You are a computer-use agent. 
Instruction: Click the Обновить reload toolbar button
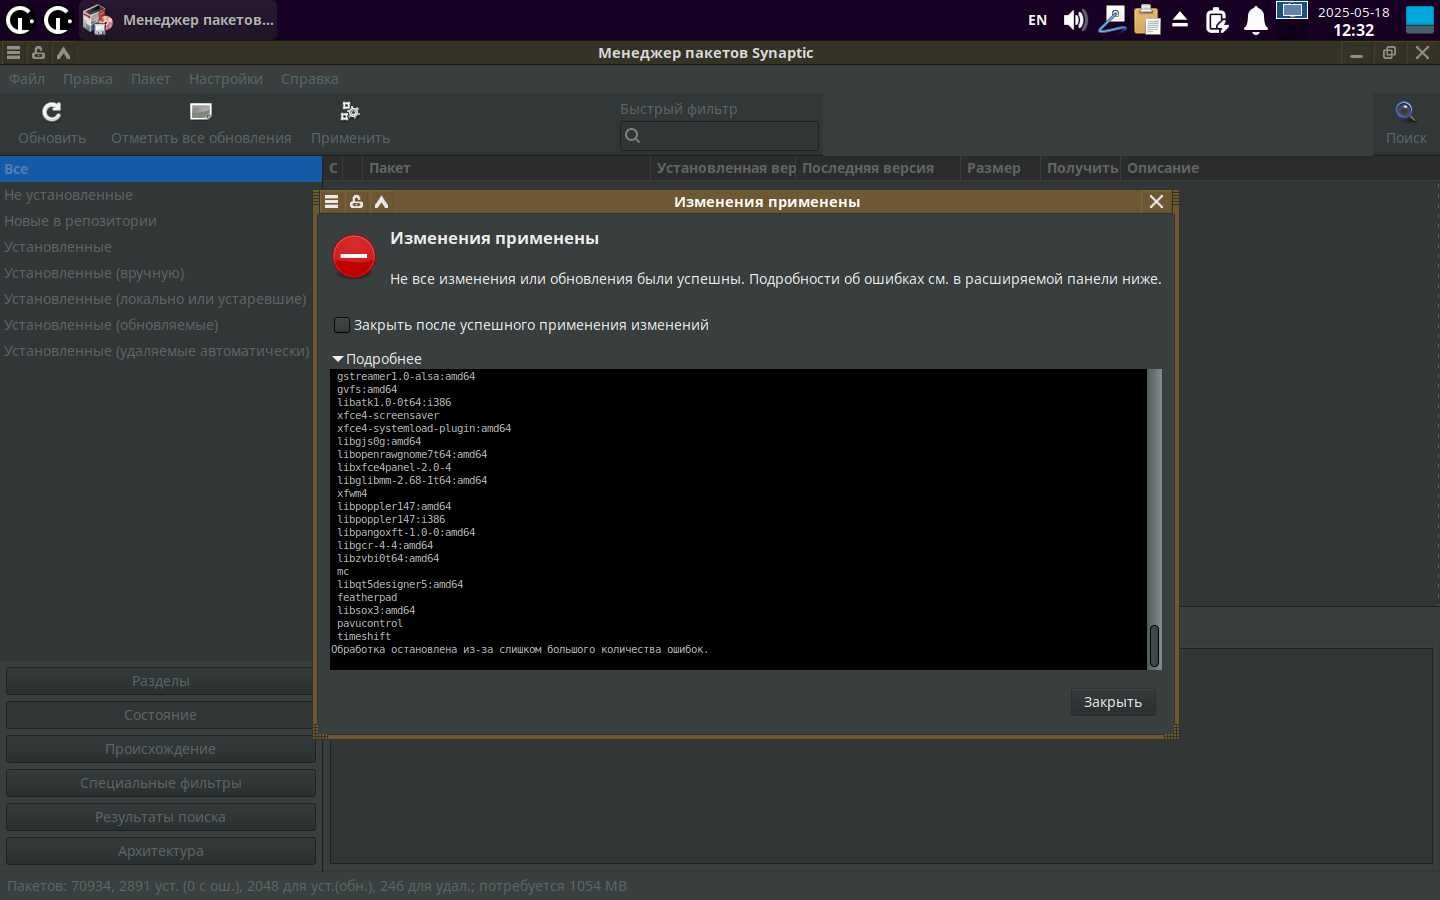pos(52,123)
